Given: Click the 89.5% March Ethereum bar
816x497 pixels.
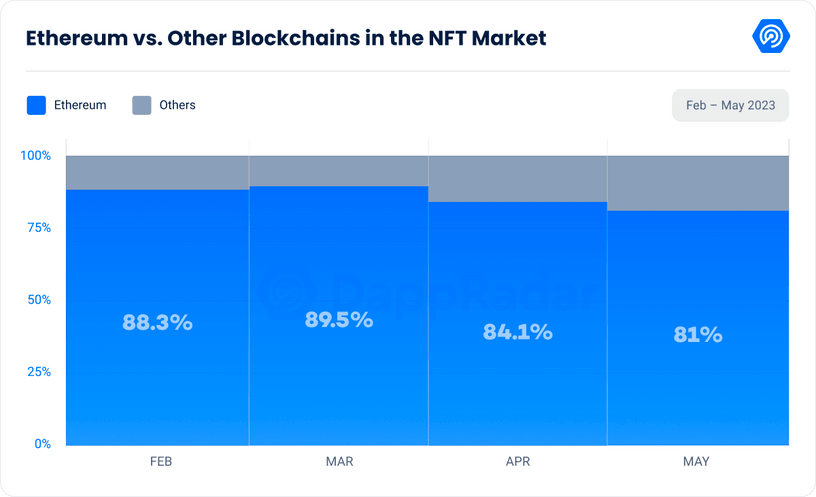Looking at the screenshot, I should (338, 320).
